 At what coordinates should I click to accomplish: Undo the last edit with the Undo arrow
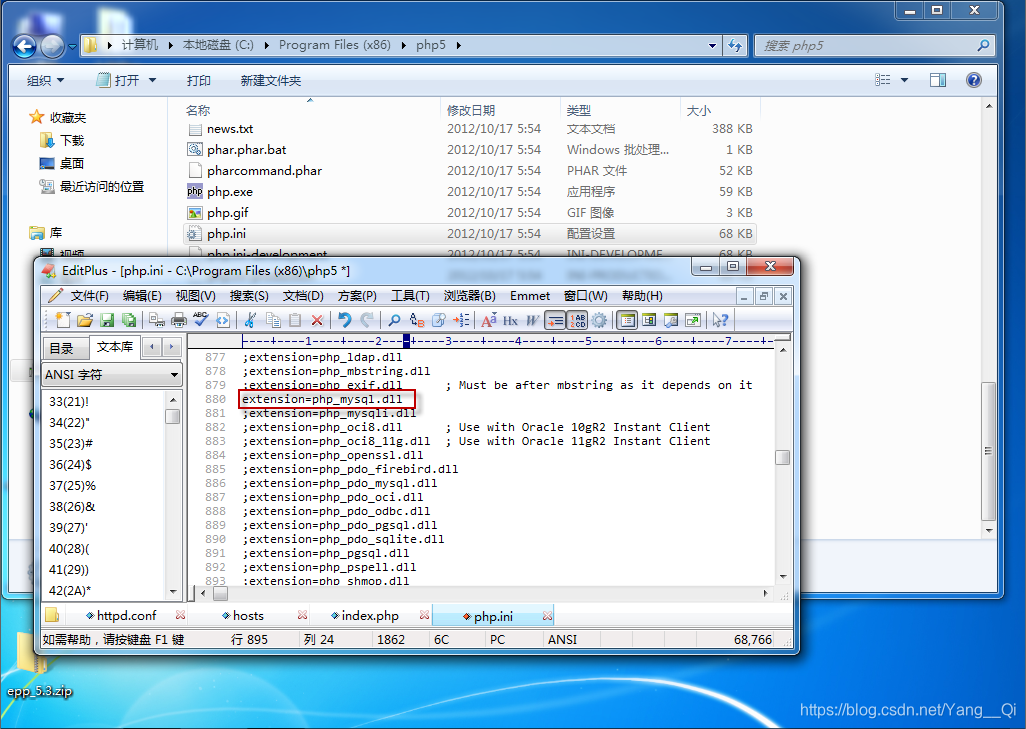coord(345,320)
